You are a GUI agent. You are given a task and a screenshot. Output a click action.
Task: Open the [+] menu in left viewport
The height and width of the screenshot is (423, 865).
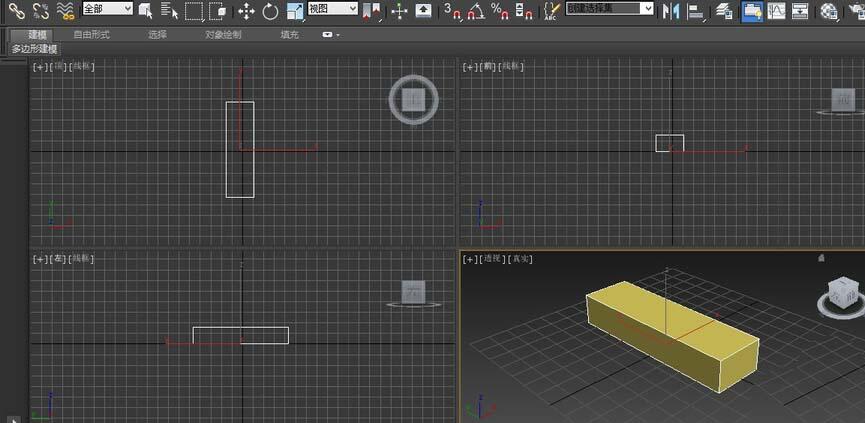[x=40, y=259]
